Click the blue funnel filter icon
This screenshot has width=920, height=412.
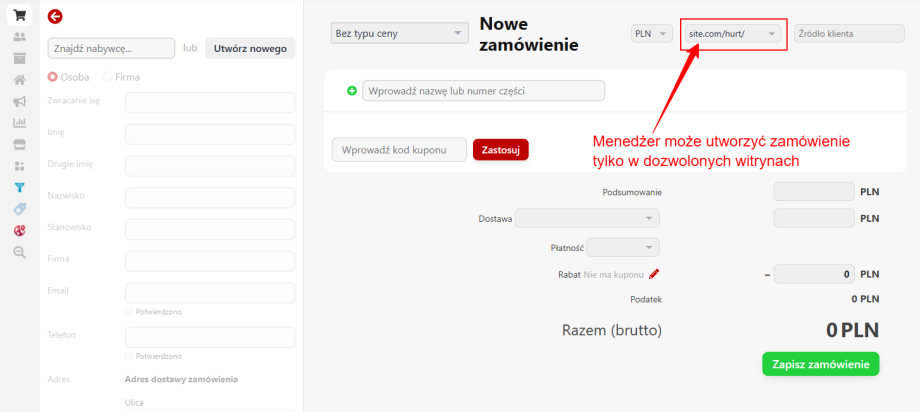(19, 187)
